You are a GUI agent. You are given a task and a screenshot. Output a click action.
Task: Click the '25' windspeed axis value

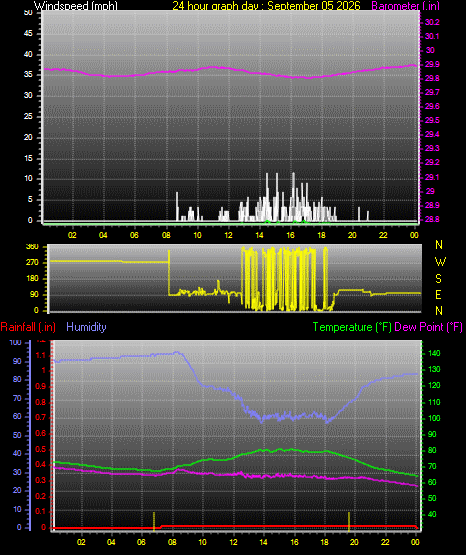(x=28, y=116)
